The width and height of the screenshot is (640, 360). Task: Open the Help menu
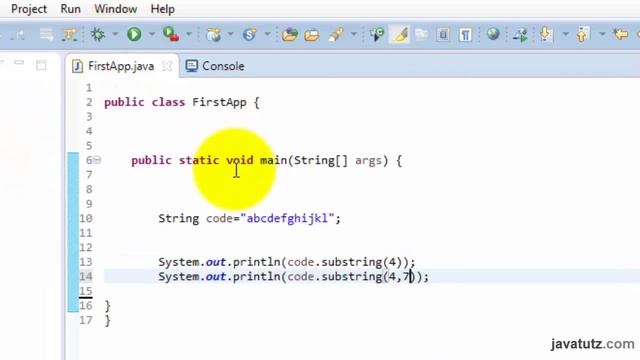(x=162, y=9)
